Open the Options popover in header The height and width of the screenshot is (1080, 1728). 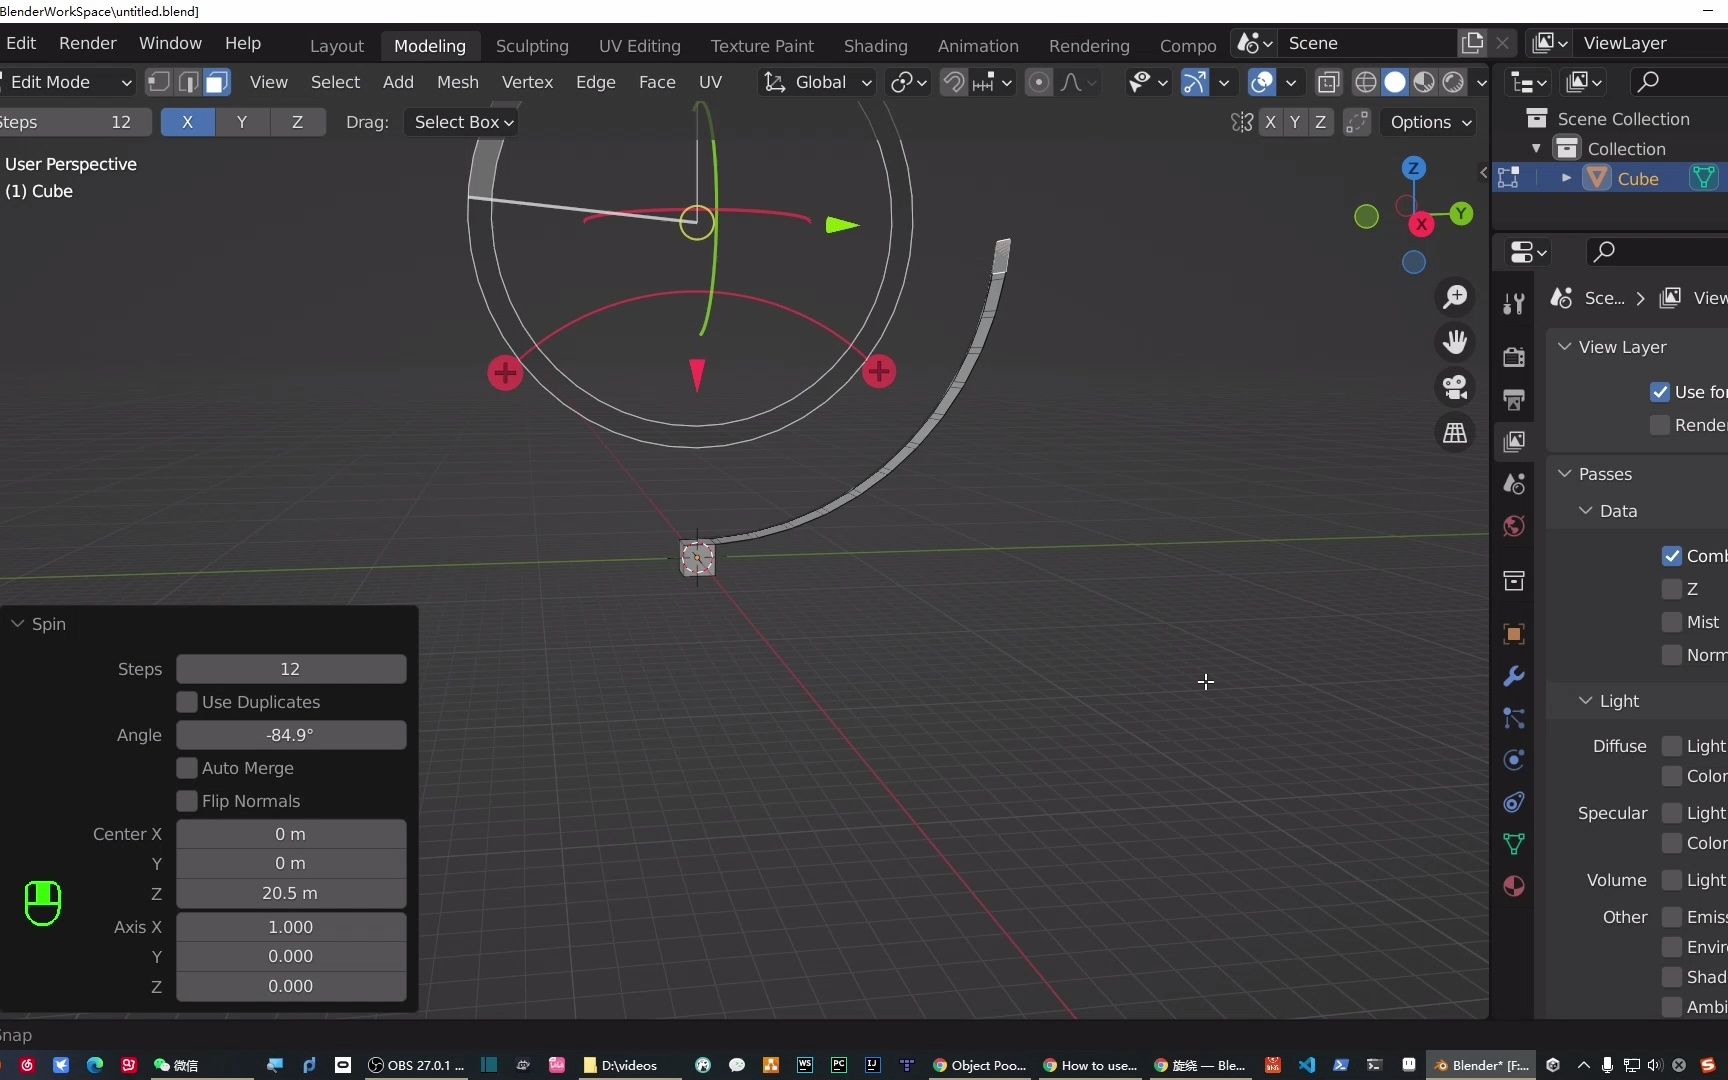click(x=1429, y=122)
